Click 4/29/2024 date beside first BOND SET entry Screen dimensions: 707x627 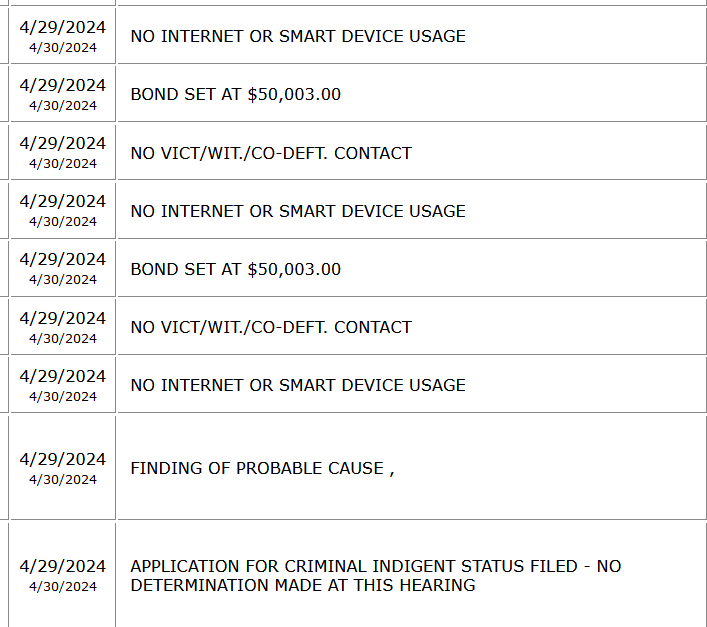(62, 85)
